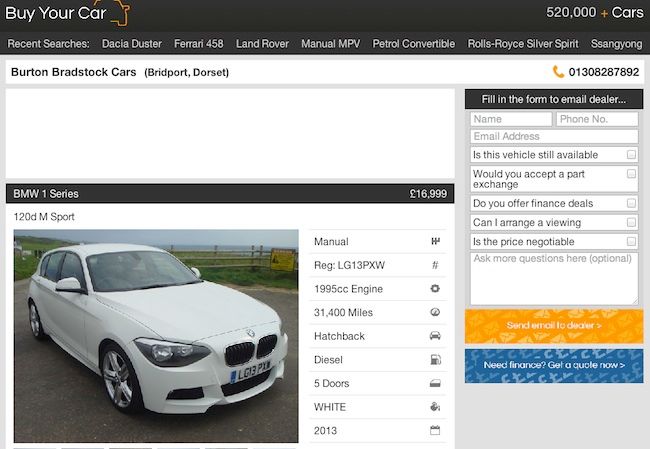Click the door icon beside 5 Doors
The width and height of the screenshot is (650, 449).
coord(435,383)
